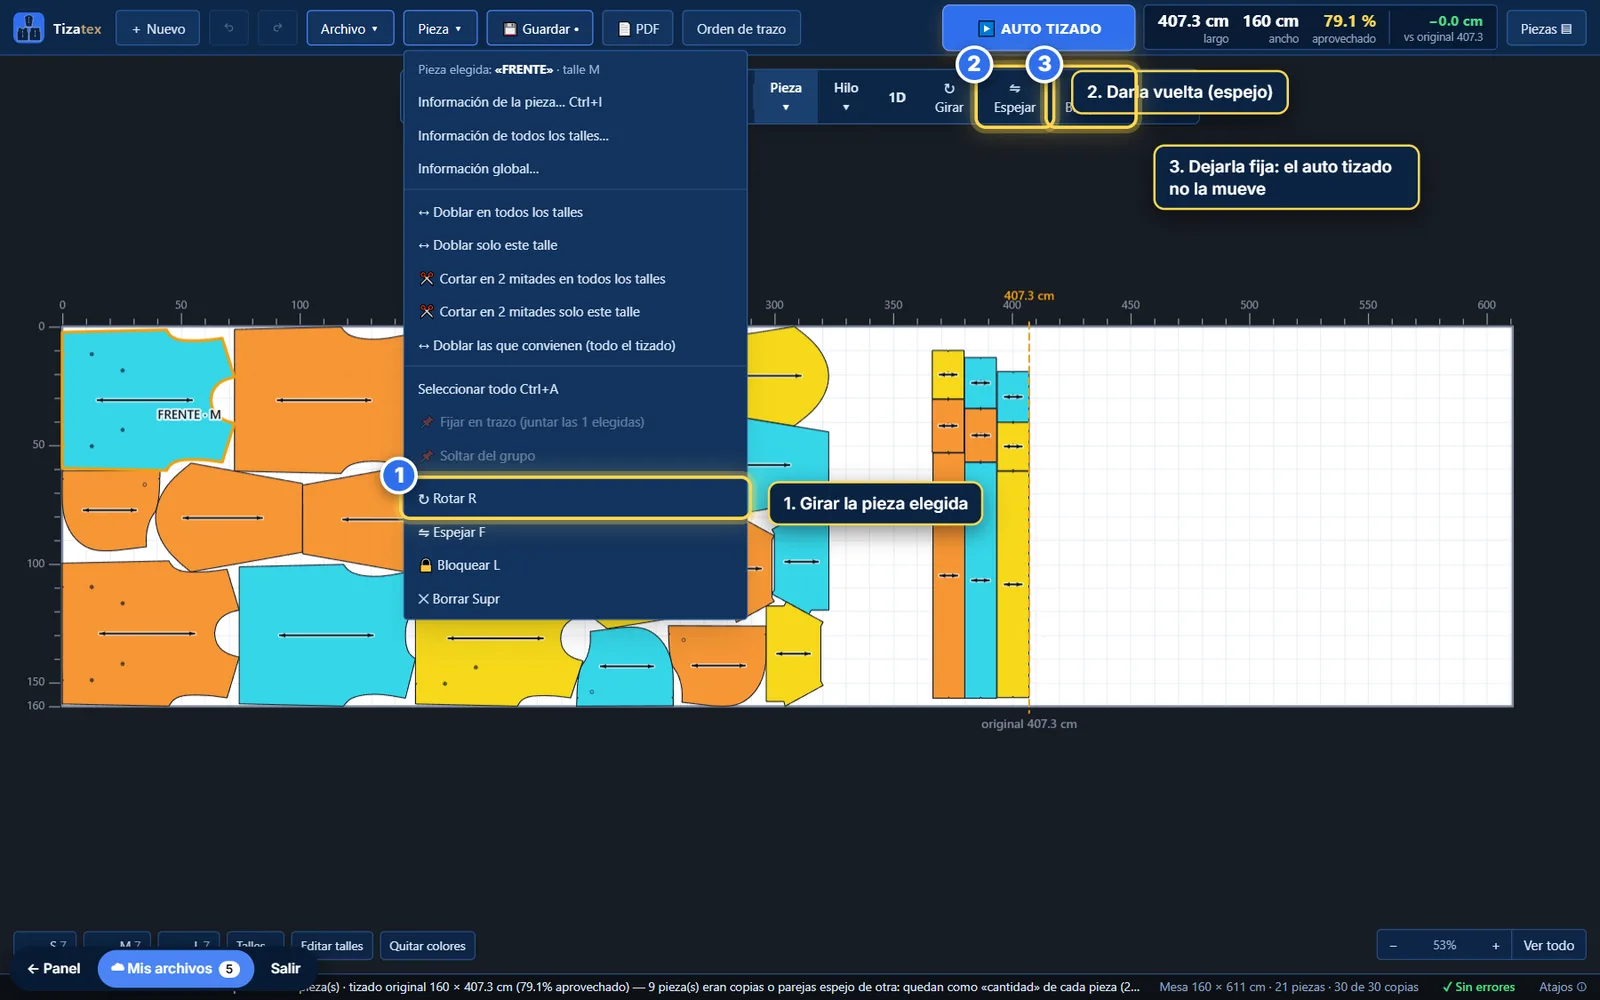Choose Seleccionar todo Ctrl+A

tap(575, 389)
